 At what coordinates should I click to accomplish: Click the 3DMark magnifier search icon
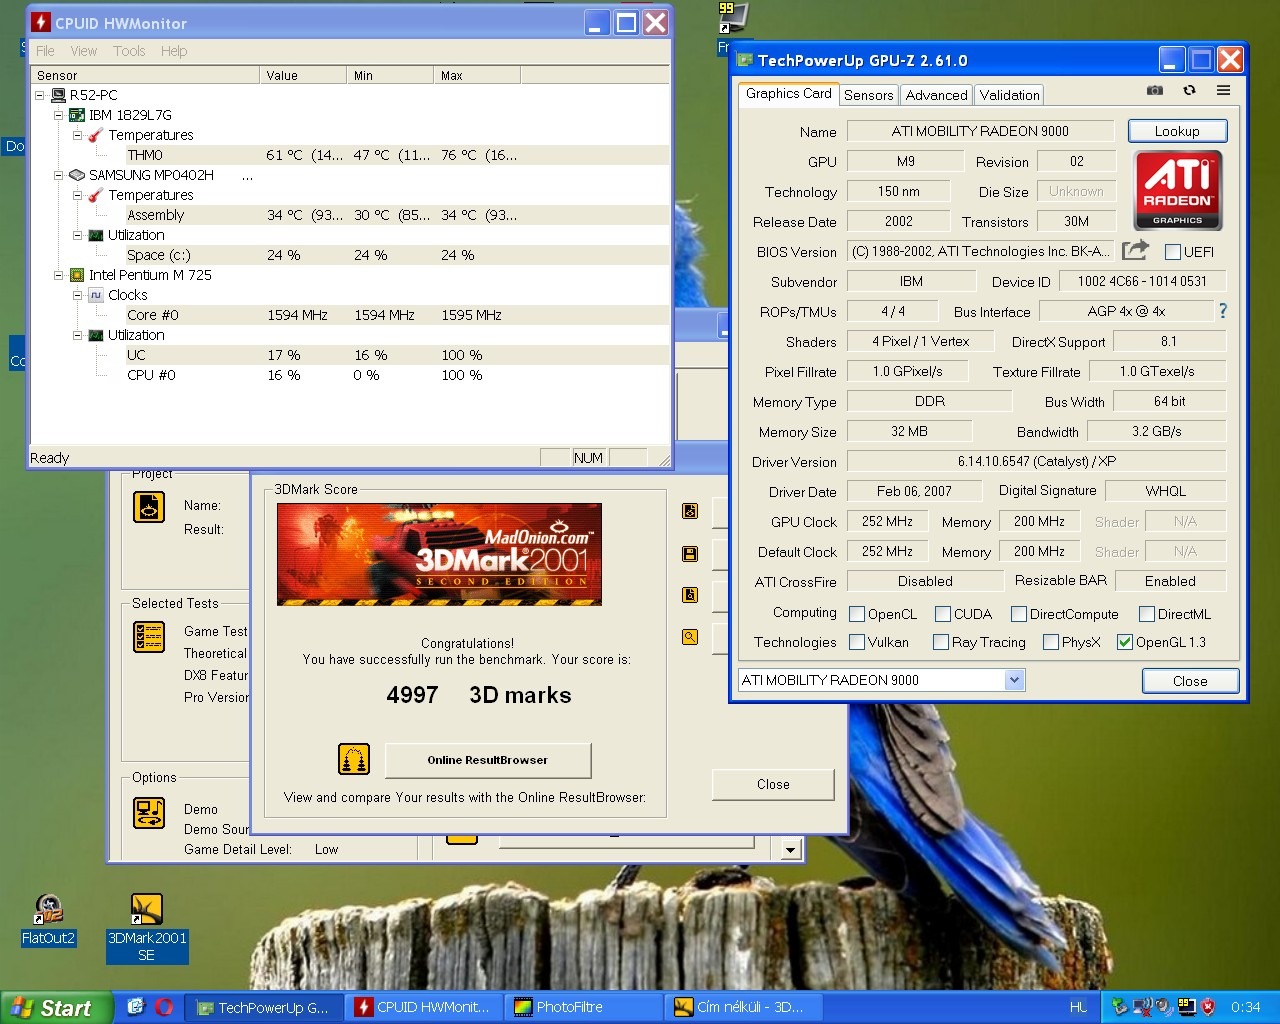[690, 637]
